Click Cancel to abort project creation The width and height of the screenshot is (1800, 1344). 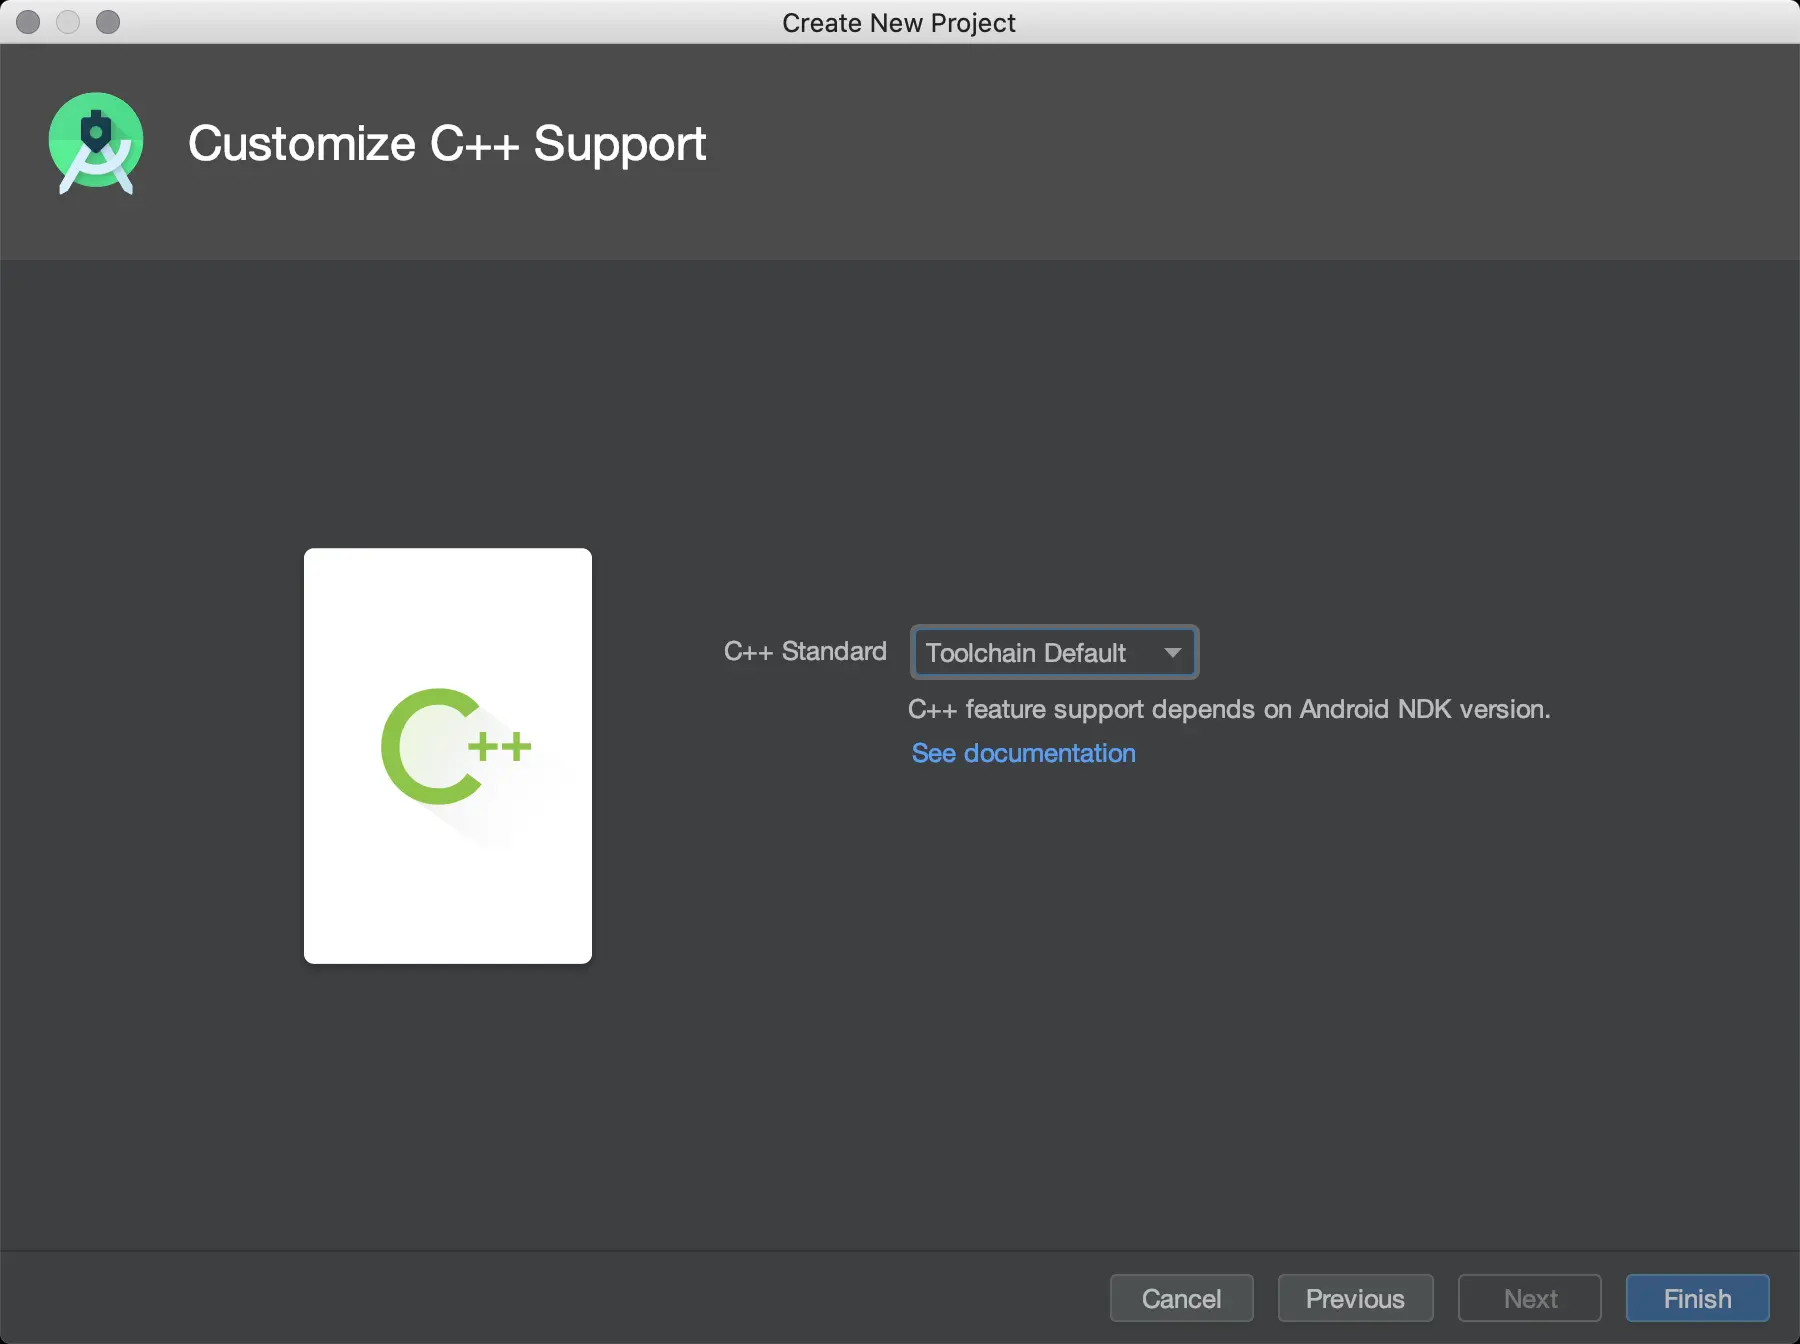(1180, 1298)
